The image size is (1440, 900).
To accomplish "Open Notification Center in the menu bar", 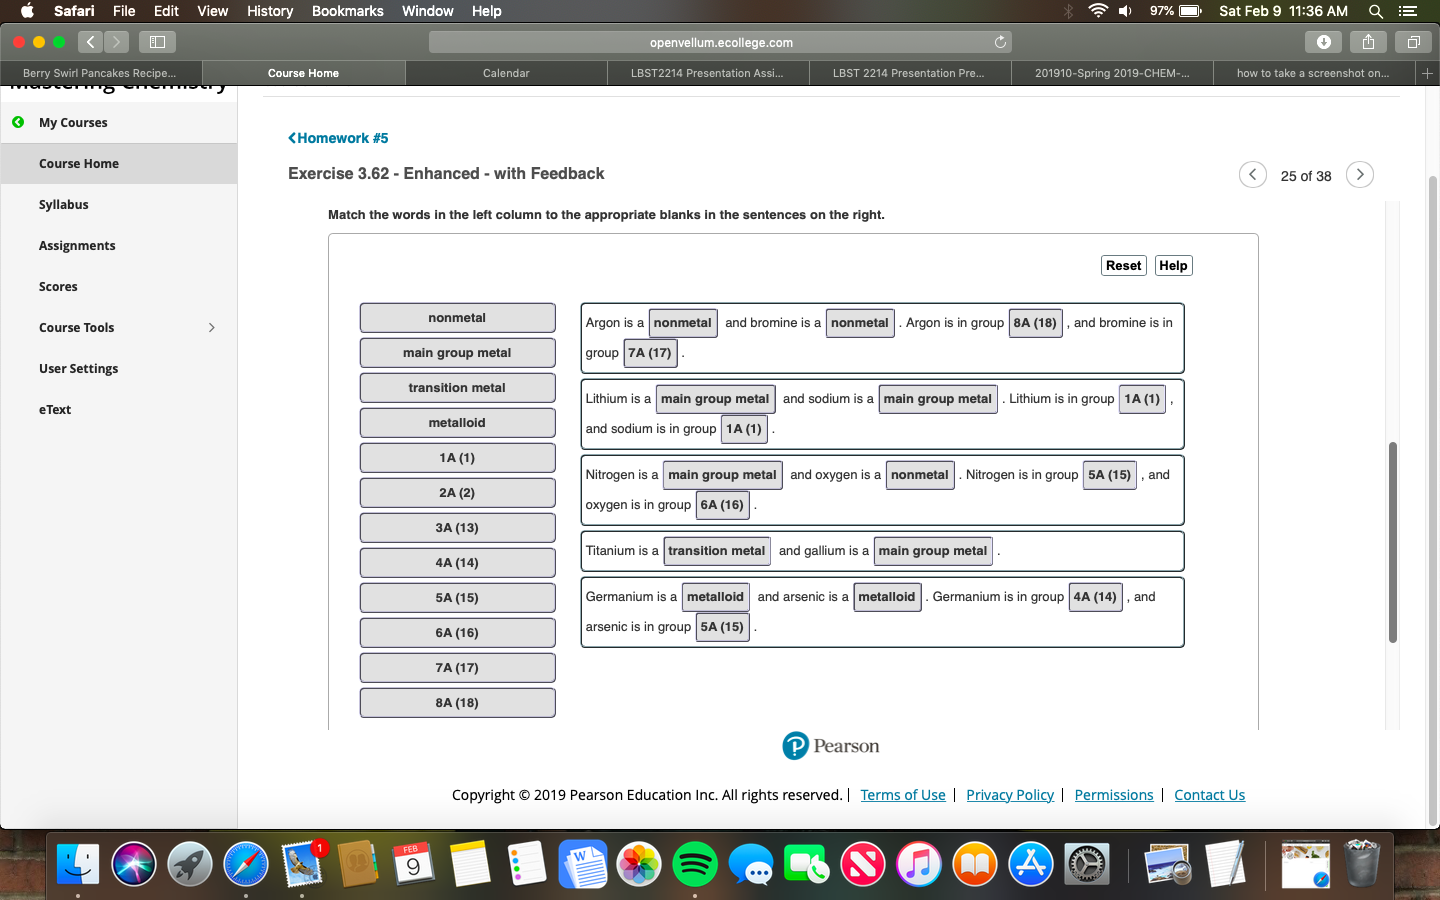I will click(1408, 11).
